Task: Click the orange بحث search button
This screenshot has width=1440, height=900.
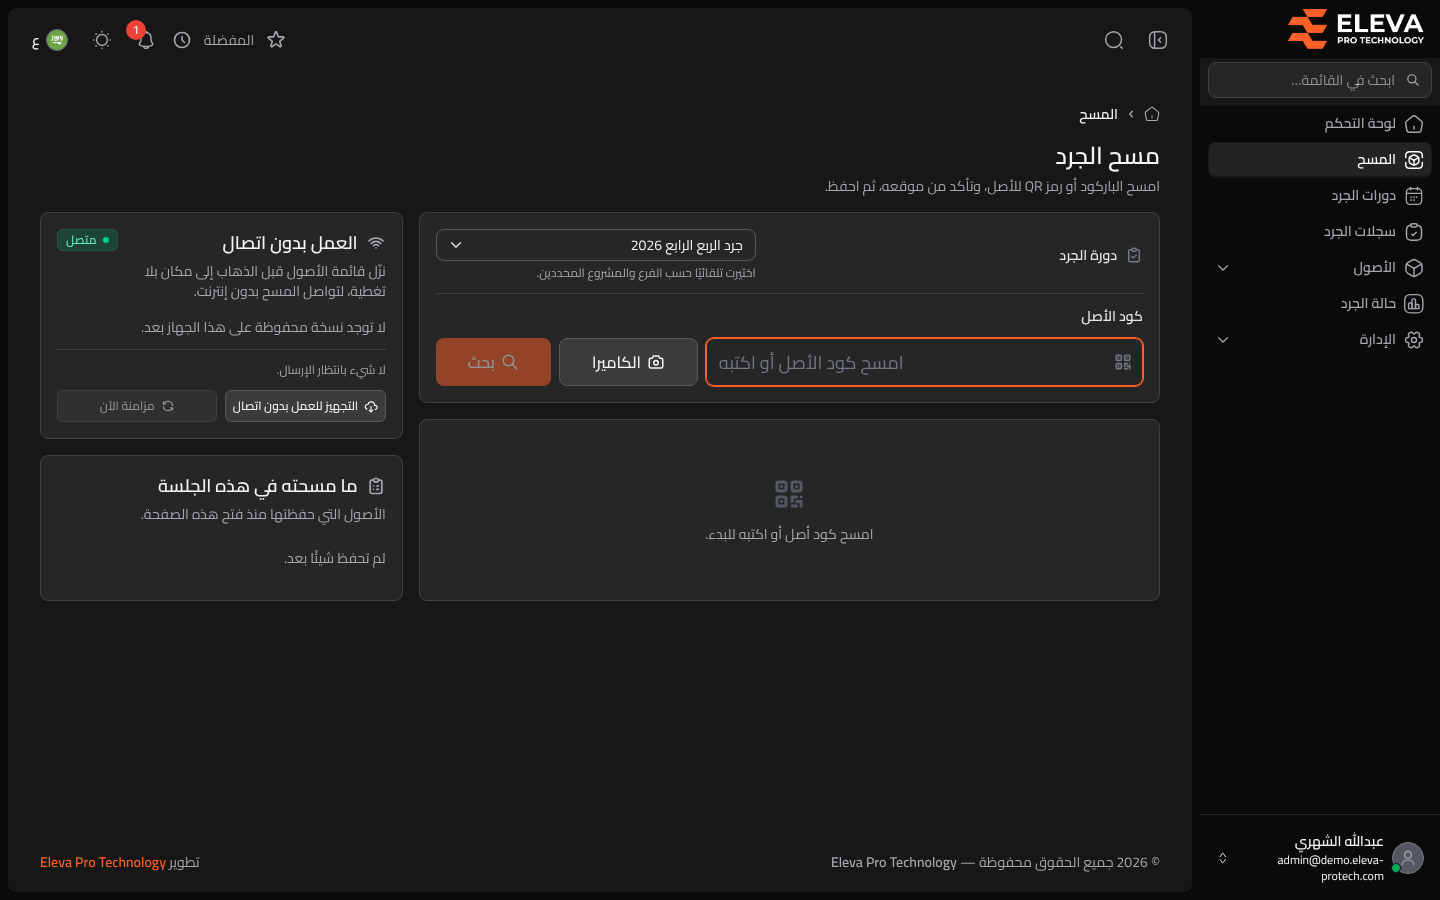Action: pos(493,362)
